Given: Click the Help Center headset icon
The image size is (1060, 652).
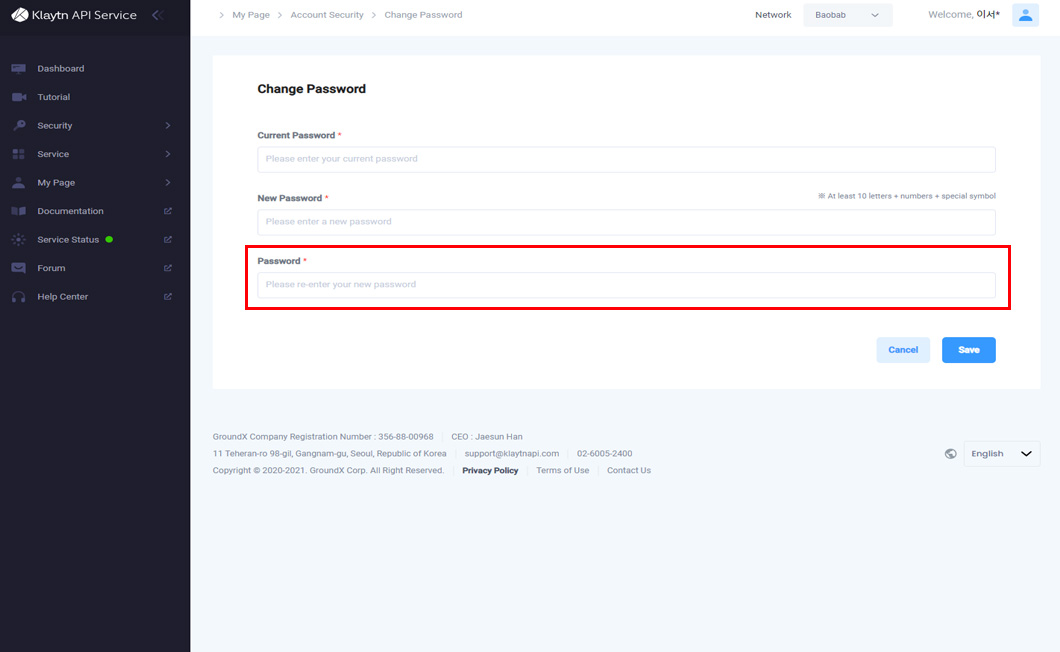Looking at the screenshot, I should pos(19,297).
